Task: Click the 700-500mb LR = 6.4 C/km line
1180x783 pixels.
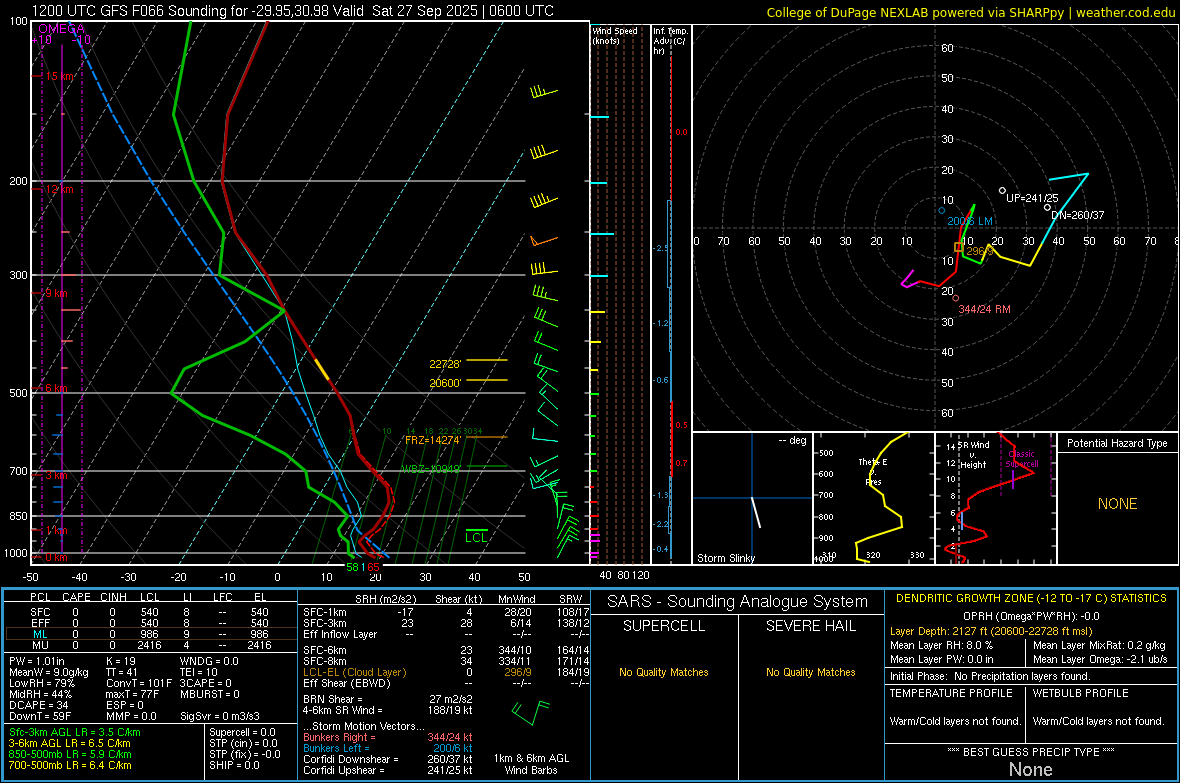Action: 70,765
